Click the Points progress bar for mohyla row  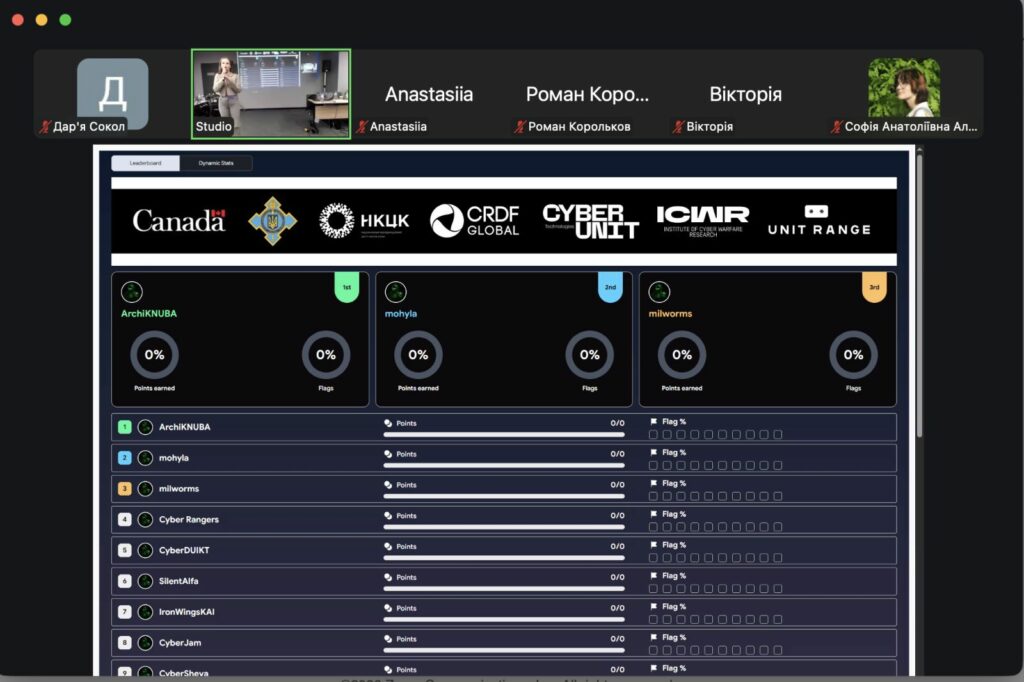[504, 466]
